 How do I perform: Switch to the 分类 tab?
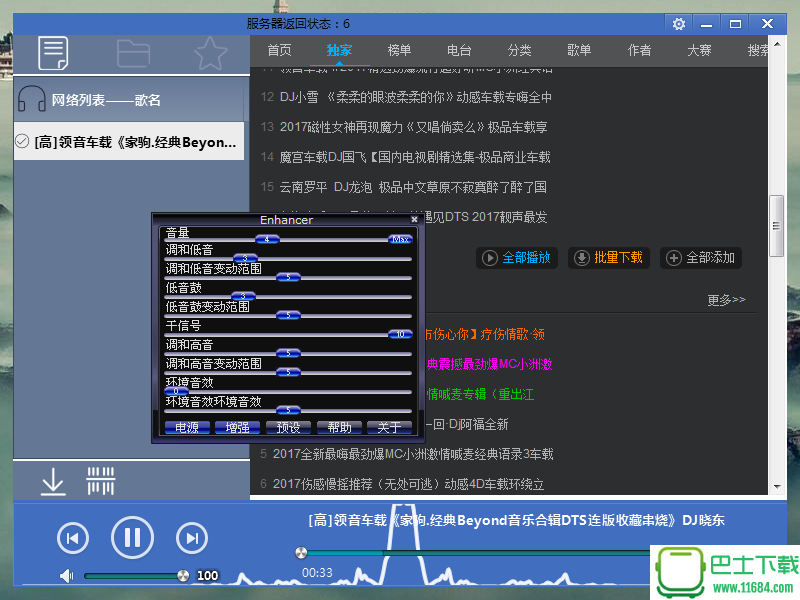(519, 50)
